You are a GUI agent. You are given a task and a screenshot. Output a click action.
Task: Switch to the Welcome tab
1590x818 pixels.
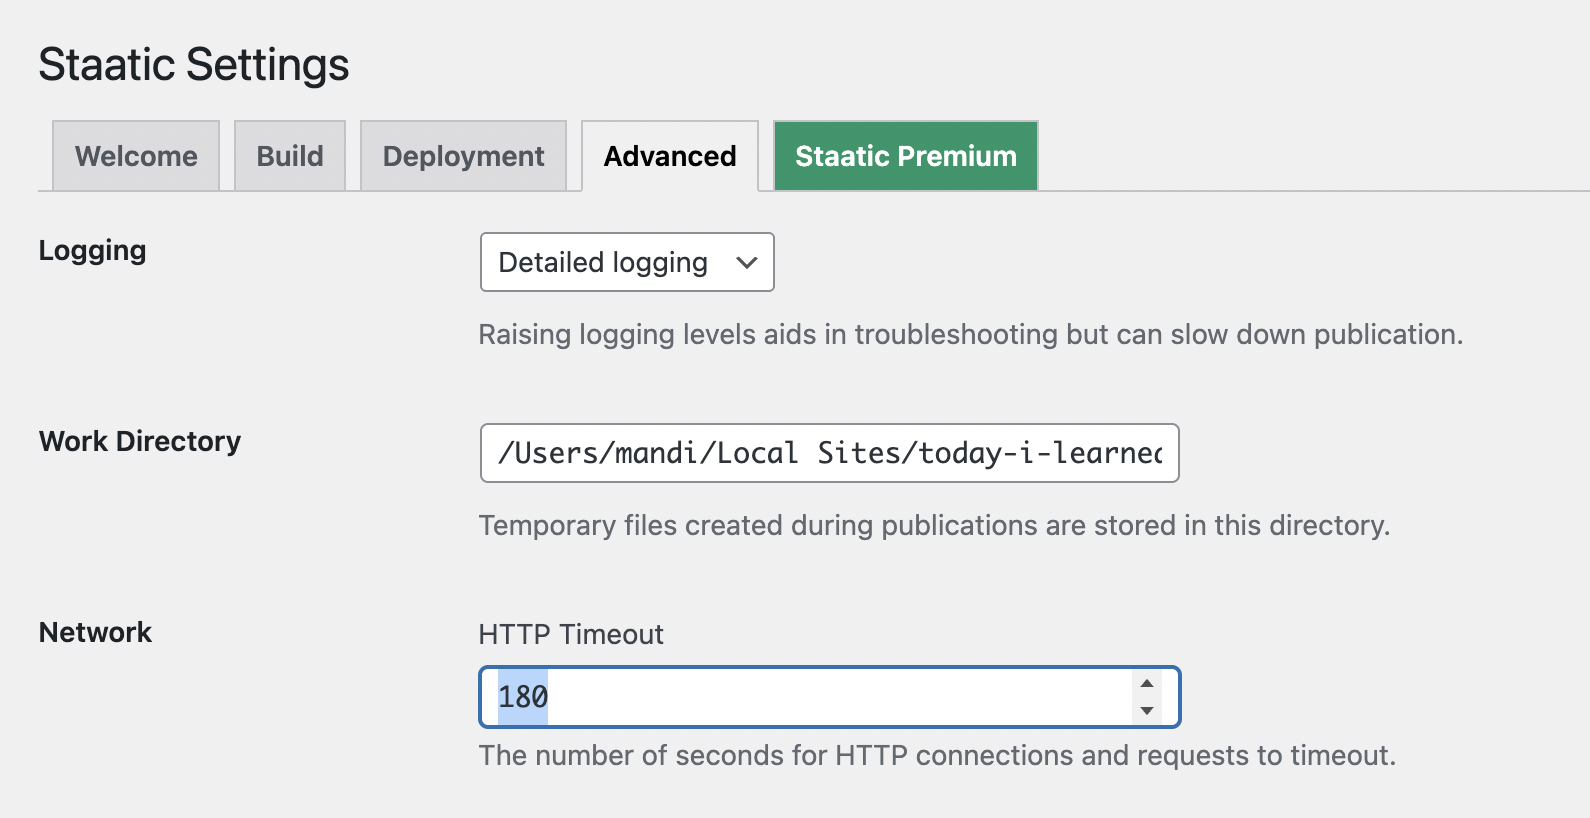click(x=136, y=156)
